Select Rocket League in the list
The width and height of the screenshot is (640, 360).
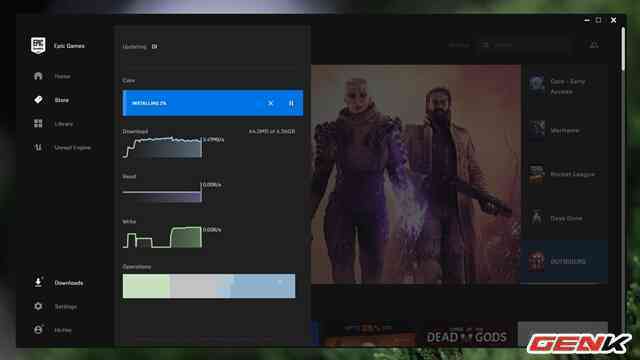[564, 174]
